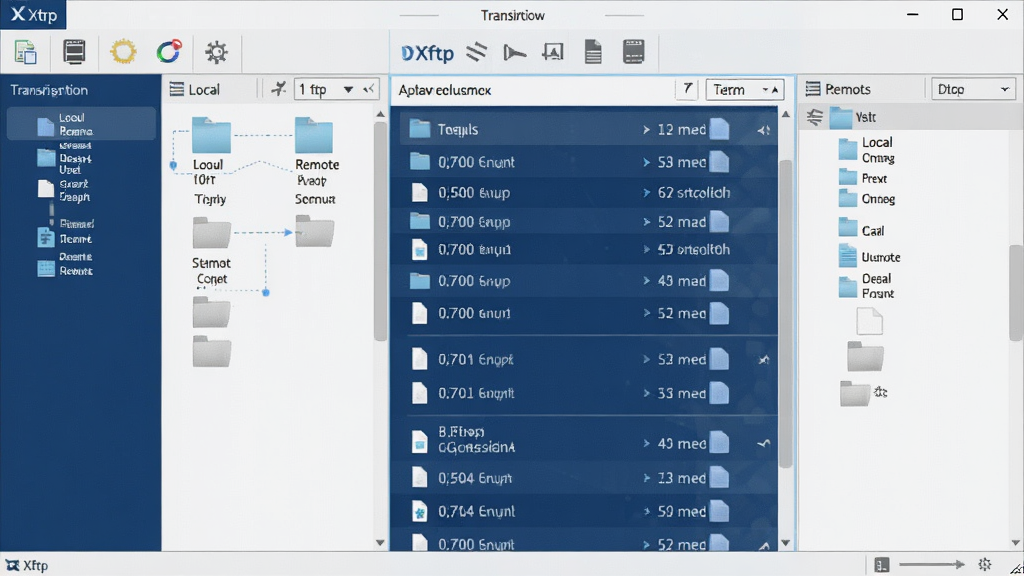The height and width of the screenshot is (576, 1024).
Task: Select Gsart Gaaph sidebar item
Action: pos(64,190)
